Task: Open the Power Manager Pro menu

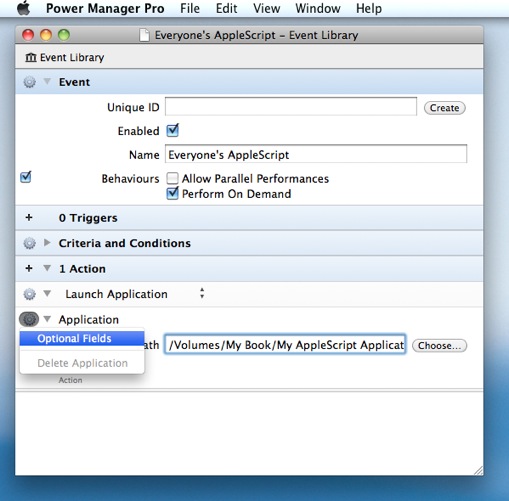Action: click(x=105, y=8)
